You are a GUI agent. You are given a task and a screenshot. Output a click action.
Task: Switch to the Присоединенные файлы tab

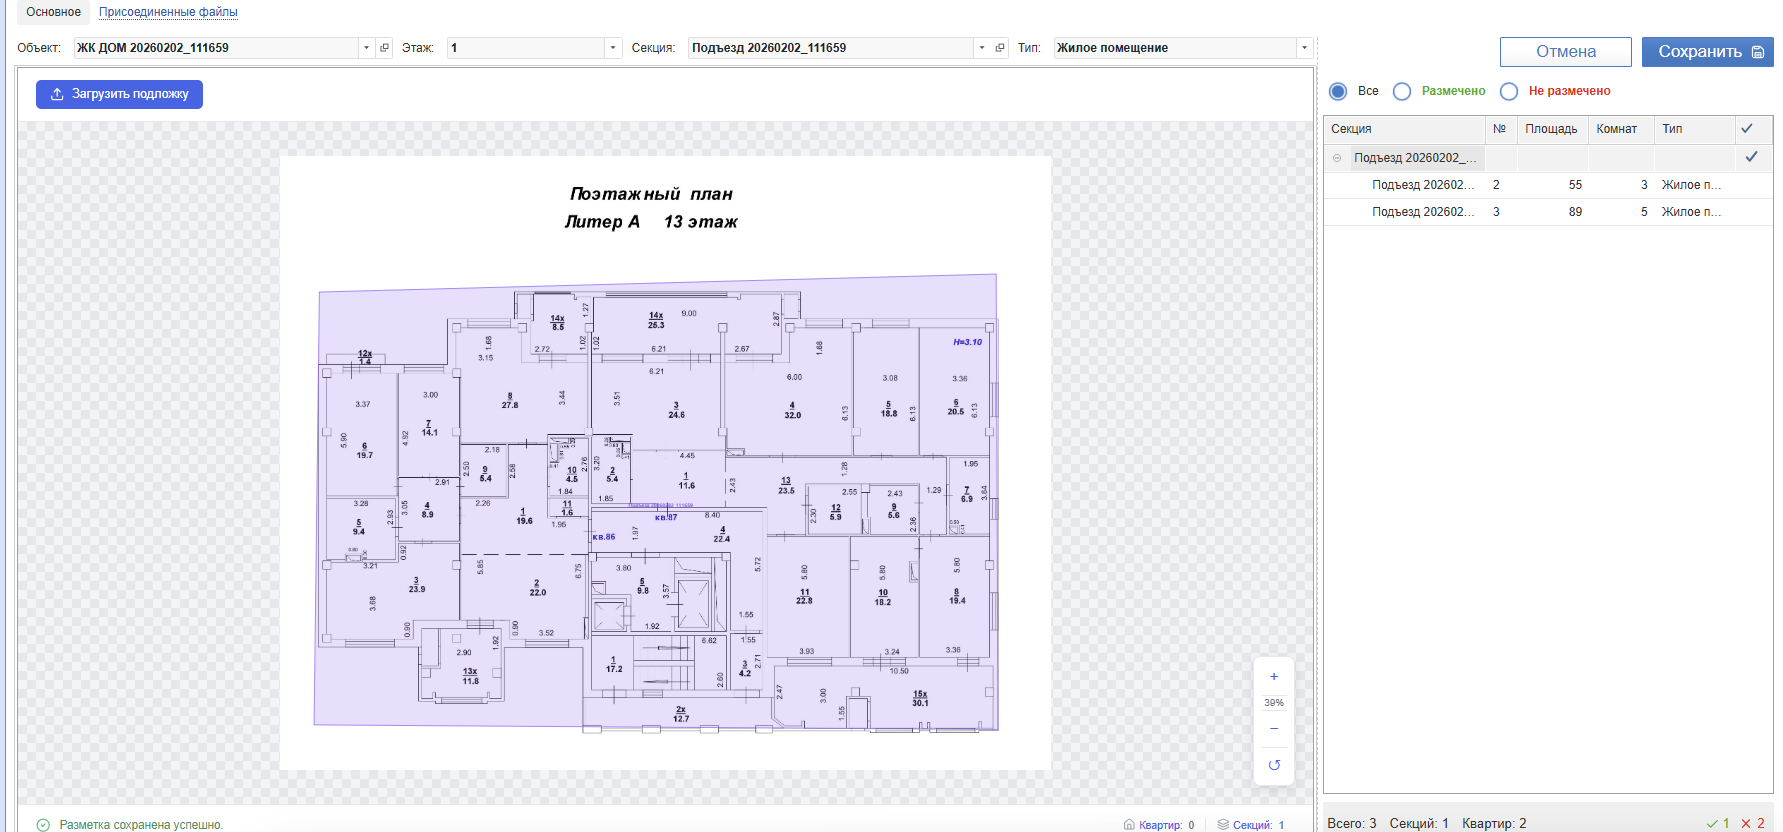168,12
